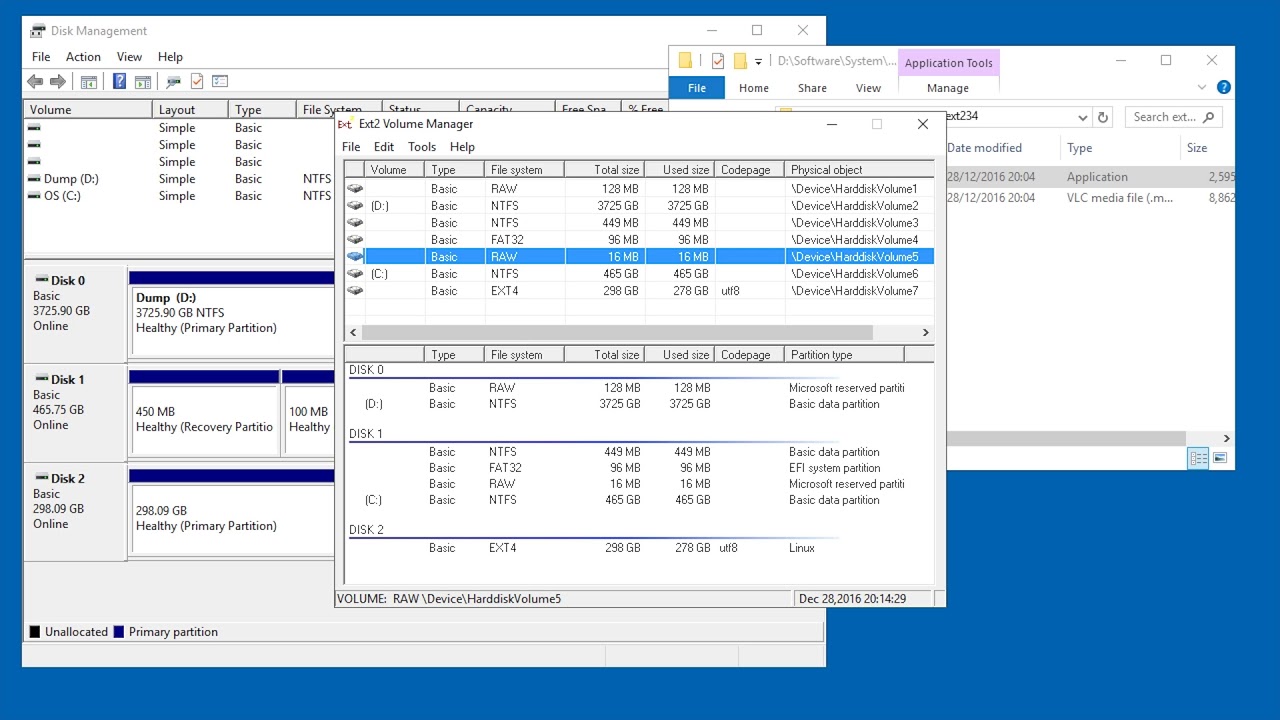
Task: Click Disk Management title bar app icon
Action: tap(38, 31)
